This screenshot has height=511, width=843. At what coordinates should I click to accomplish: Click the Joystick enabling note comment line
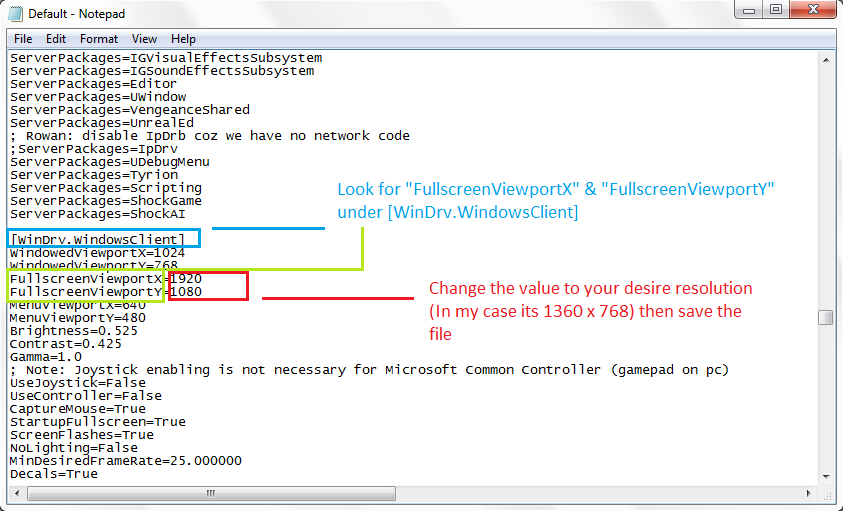369,370
